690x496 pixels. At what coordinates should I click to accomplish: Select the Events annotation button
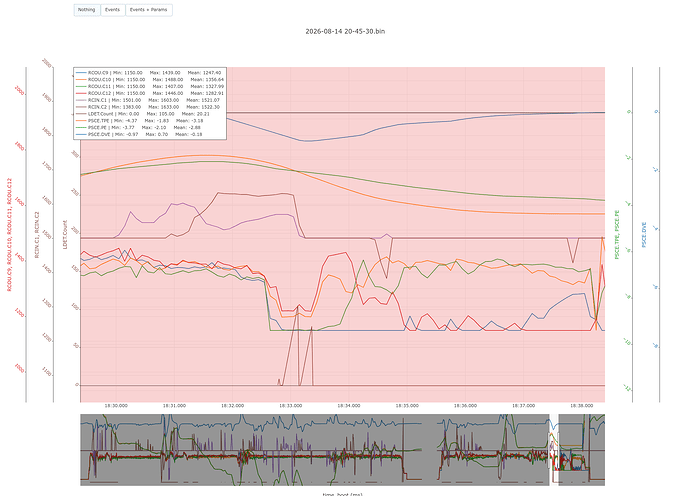[x=113, y=10]
